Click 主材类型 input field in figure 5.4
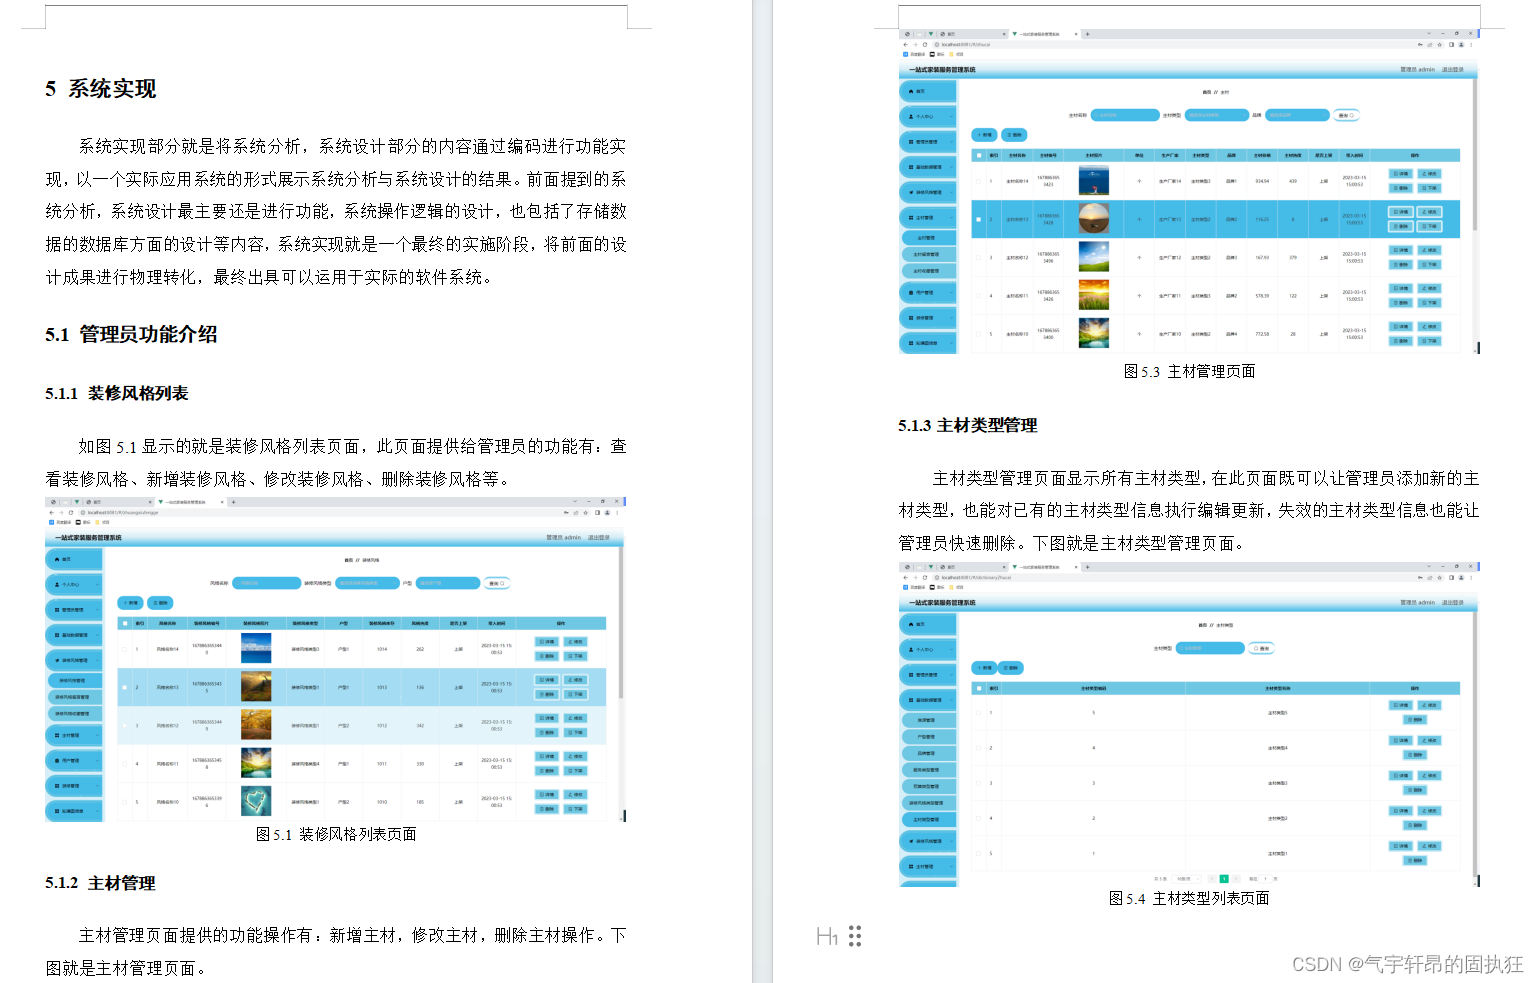 [1210, 648]
